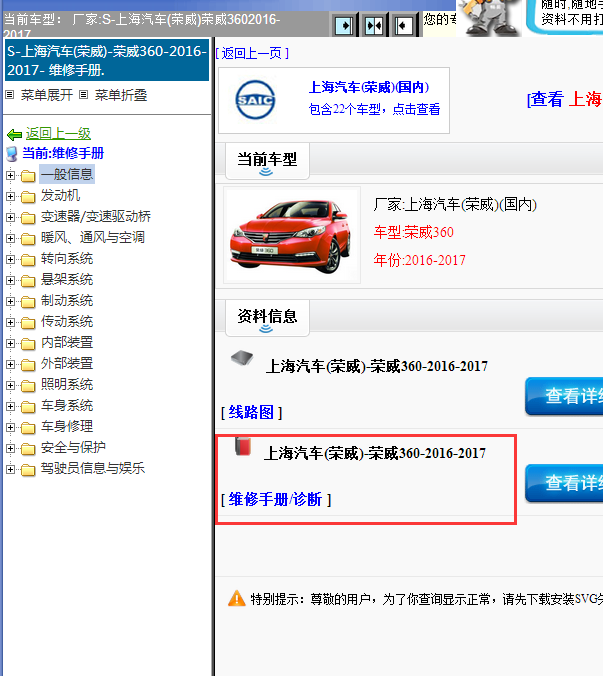The width and height of the screenshot is (603, 676).
Task: Click the 返回上一页 link
Action: pos(252,53)
